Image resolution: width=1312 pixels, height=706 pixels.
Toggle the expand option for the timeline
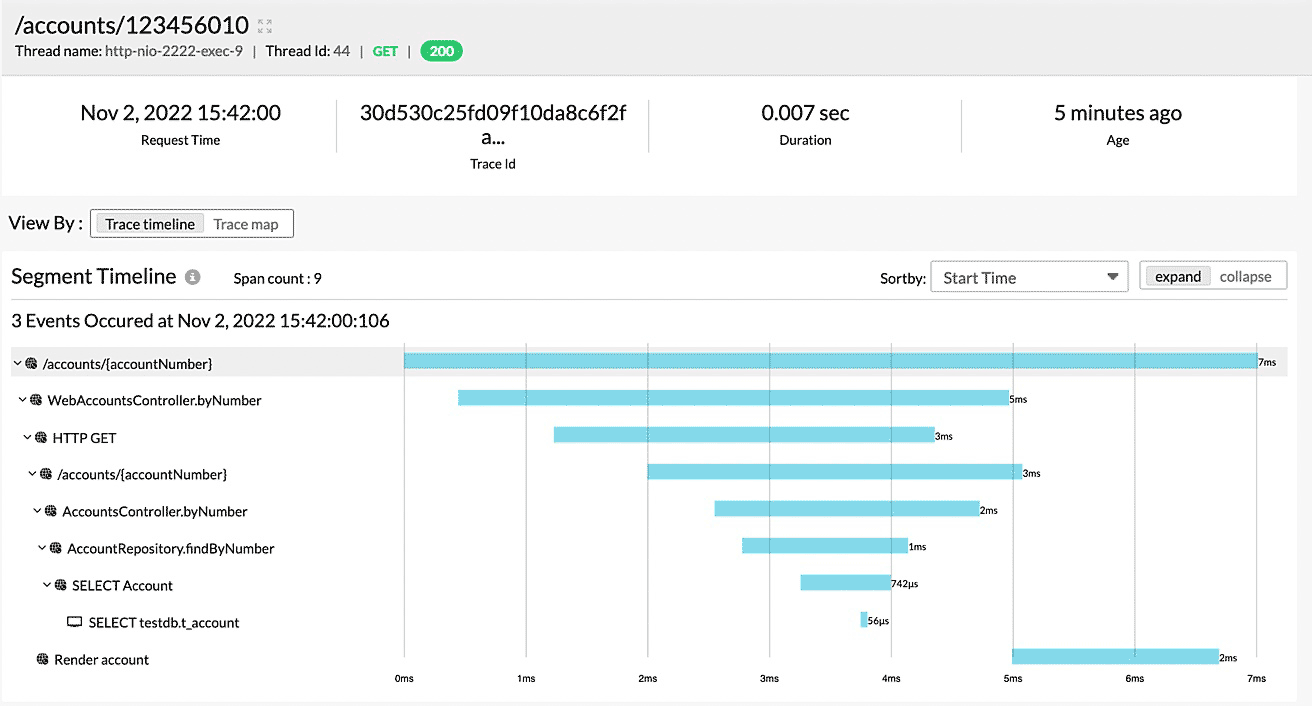pyautogui.click(x=1178, y=276)
